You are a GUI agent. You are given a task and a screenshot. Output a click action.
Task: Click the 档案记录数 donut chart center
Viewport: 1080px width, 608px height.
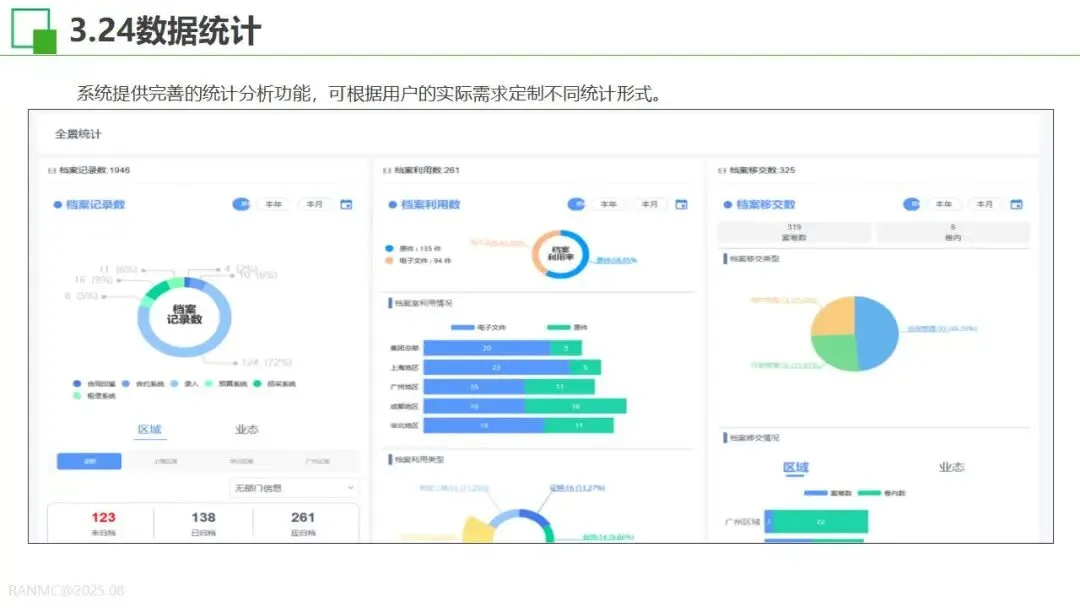coord(185,315)
